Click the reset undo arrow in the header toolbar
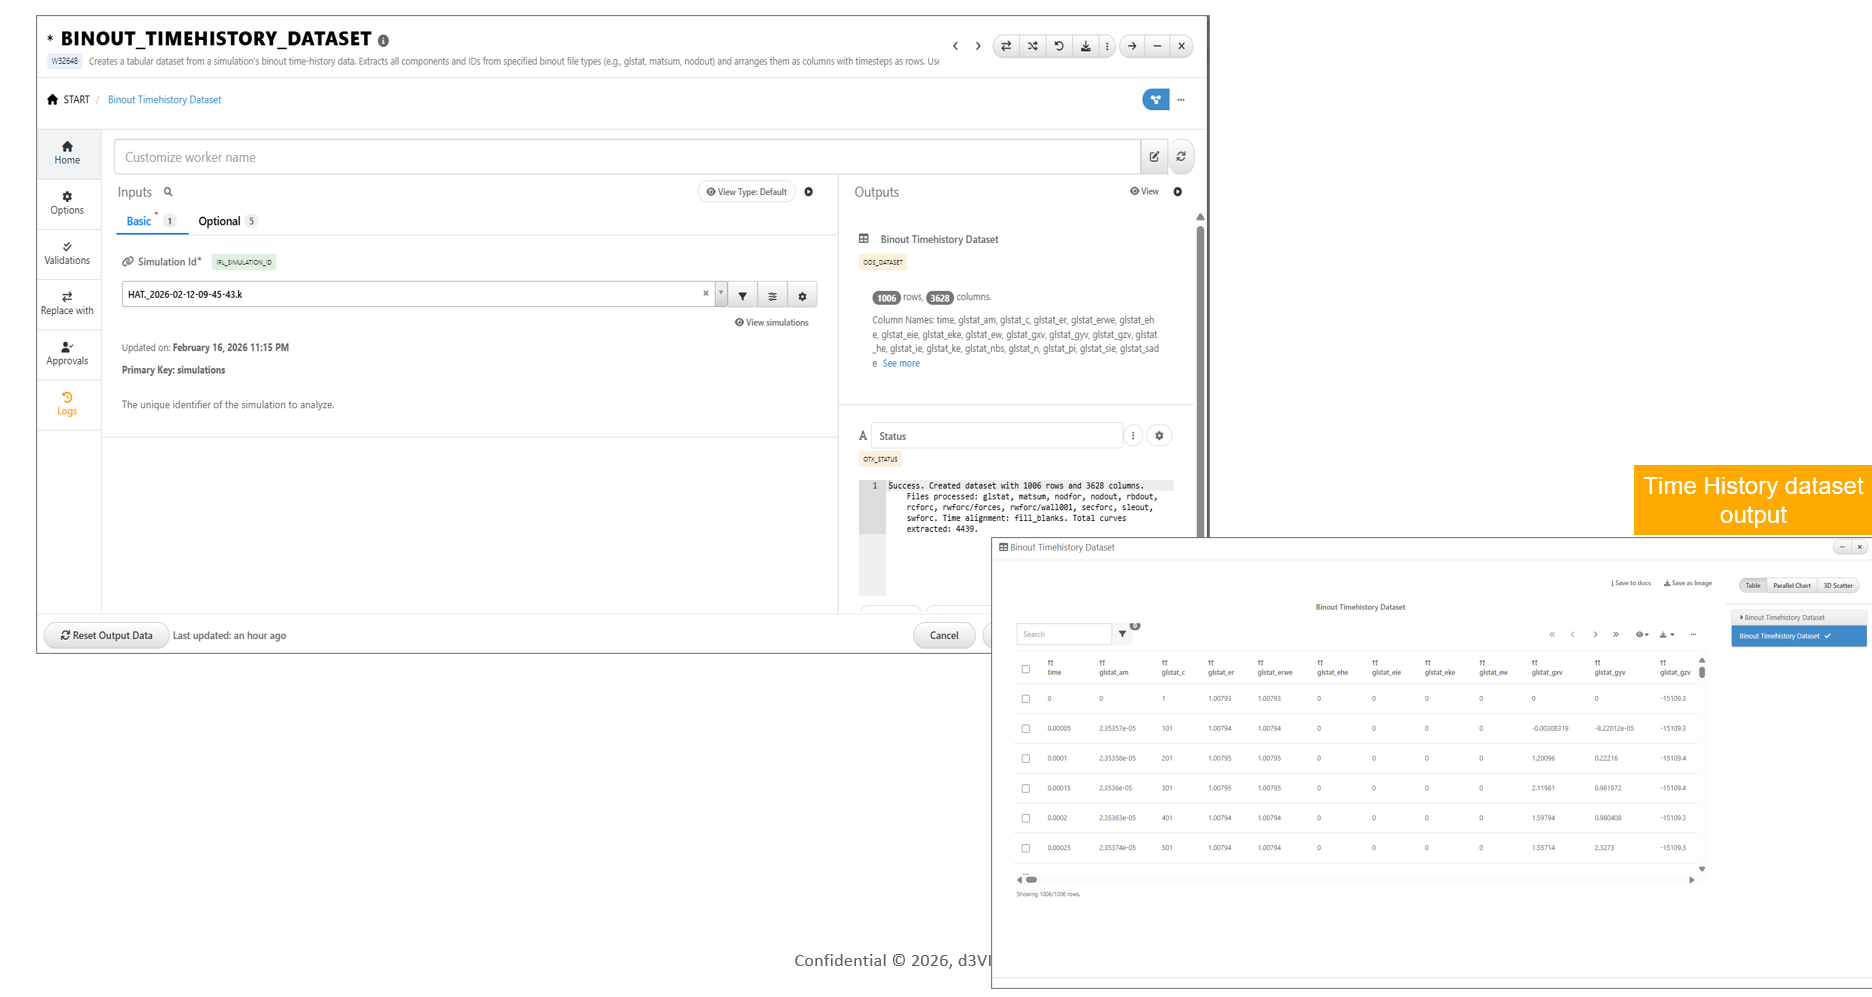1872x997 pixels. point(1059,46)
